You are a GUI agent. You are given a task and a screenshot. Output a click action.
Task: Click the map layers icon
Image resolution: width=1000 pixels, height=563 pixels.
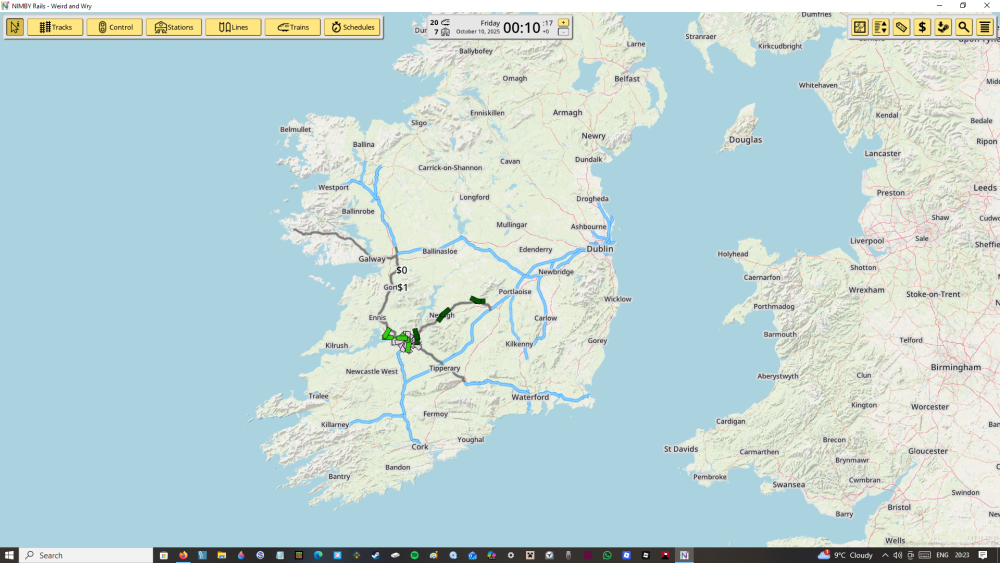coord(860,27)
